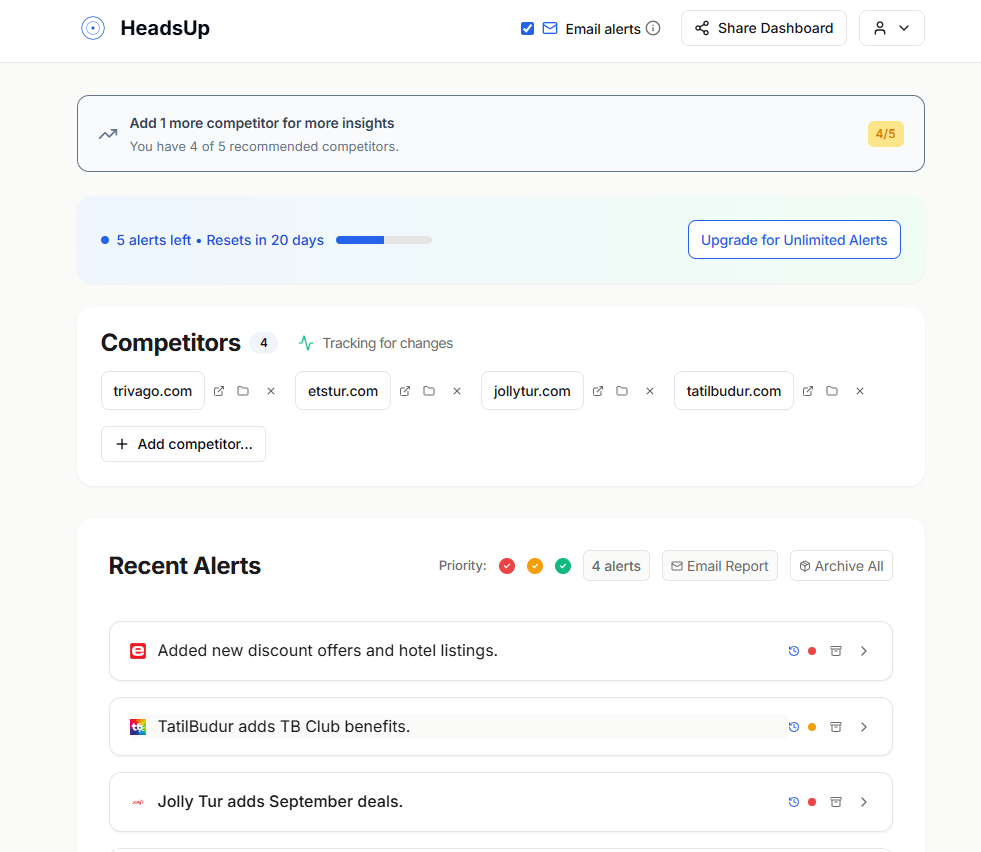Uncheck the Email alerts checkbox
981x852 pixels.
[x=527, y=28]
